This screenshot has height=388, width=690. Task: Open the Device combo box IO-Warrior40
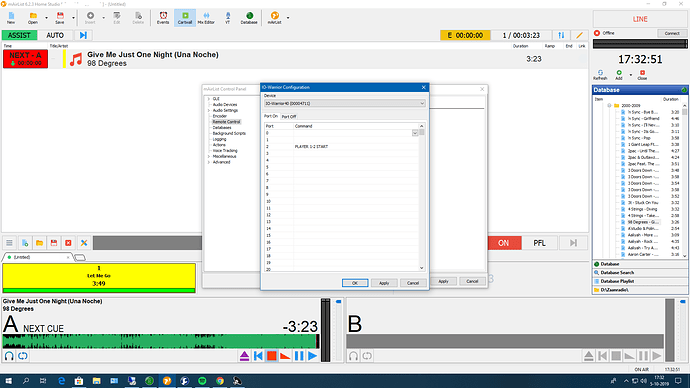[344, 103]
